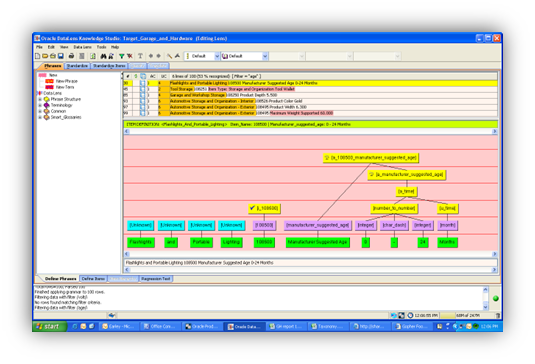Click the checked i_100500 yellow node
The image size is (535, 364).
click(x=264, y=208)
